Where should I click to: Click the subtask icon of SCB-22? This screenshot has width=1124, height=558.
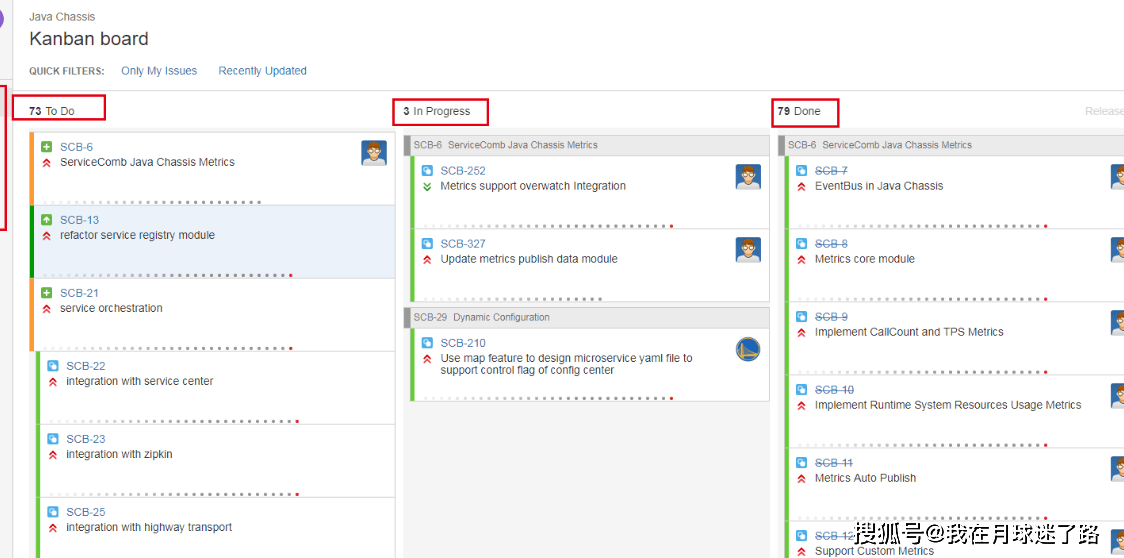point(53,367)
